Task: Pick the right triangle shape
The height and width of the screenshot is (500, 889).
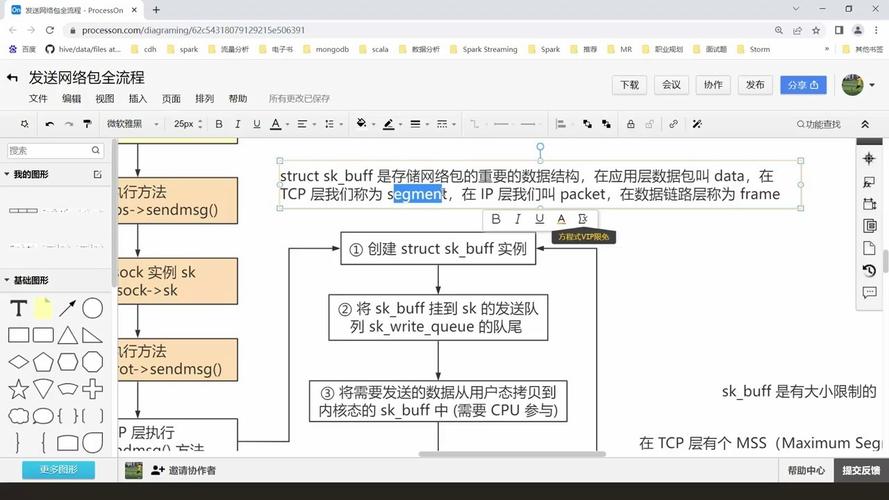Action: 92,335
